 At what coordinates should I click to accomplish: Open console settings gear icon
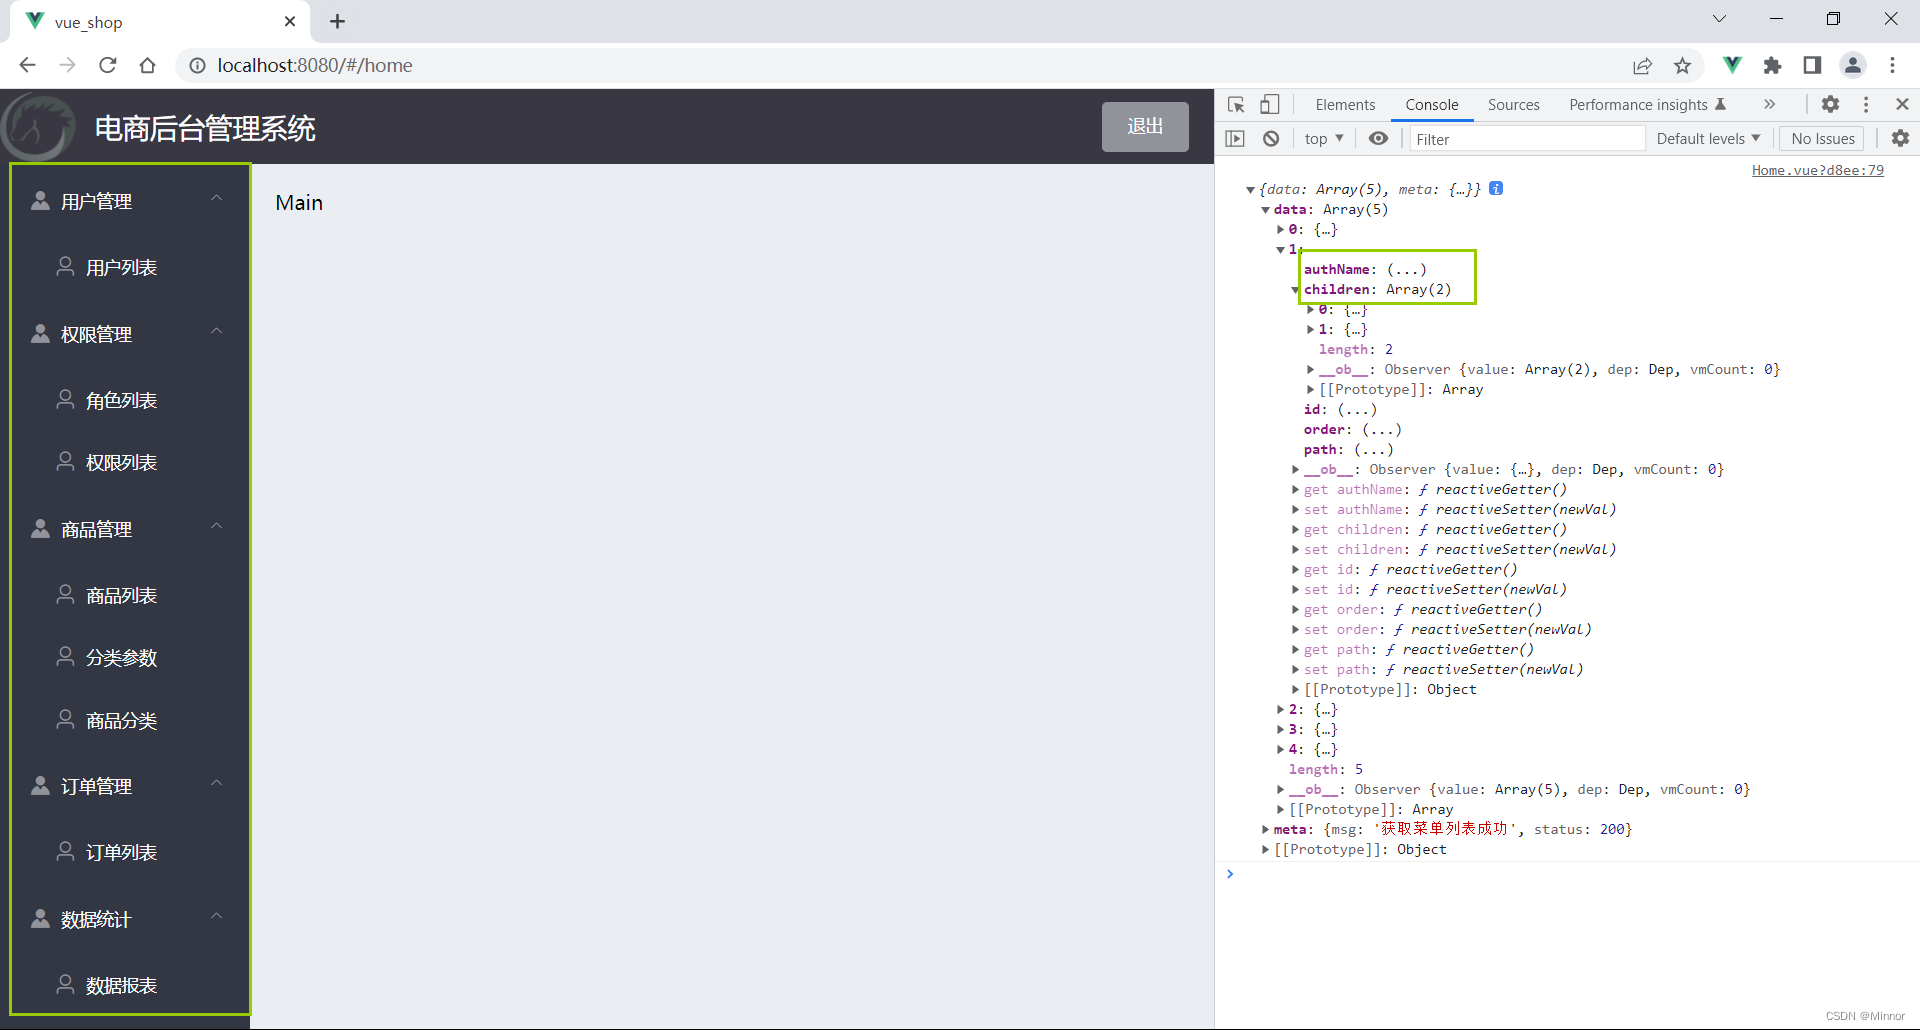(1900, 138)
